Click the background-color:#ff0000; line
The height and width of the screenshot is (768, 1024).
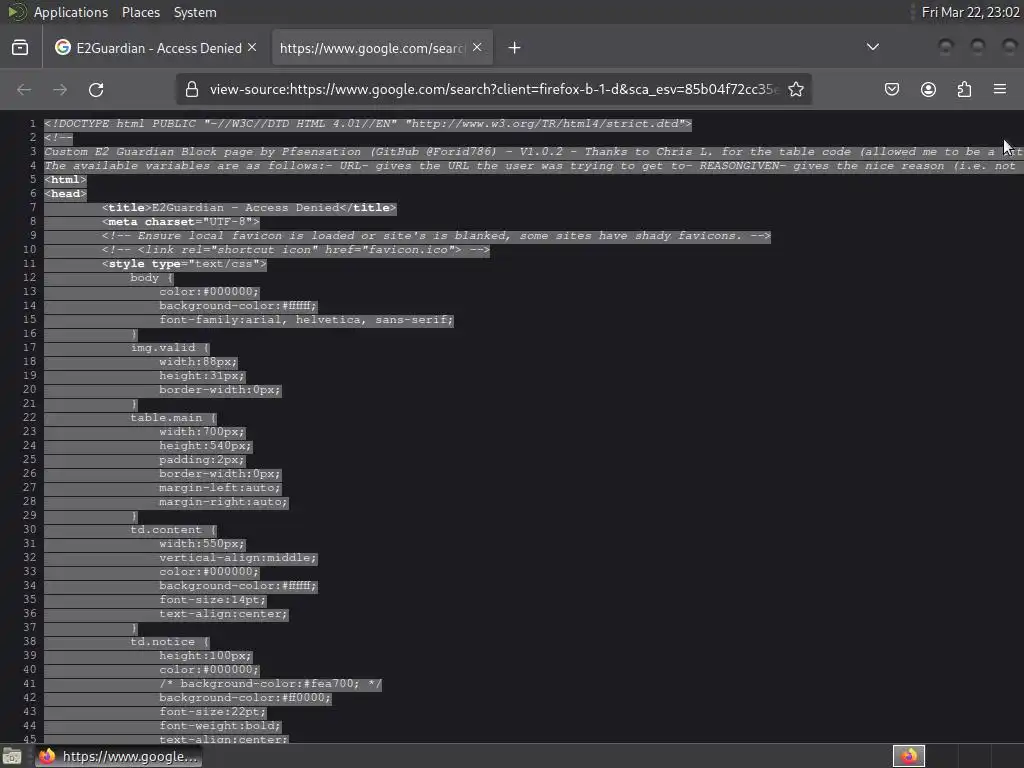[245, 697]
